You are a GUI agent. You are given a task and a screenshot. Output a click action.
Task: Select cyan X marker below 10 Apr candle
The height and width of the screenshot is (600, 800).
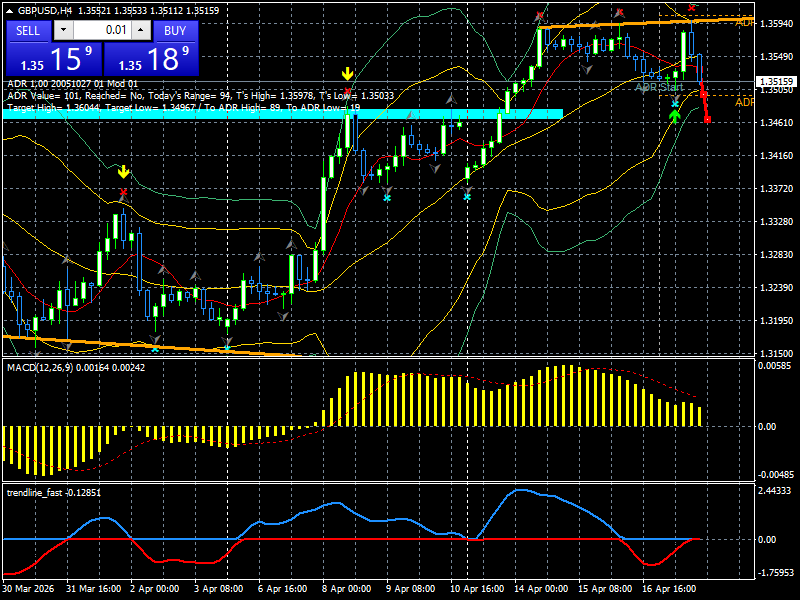[x=467, y=196]
